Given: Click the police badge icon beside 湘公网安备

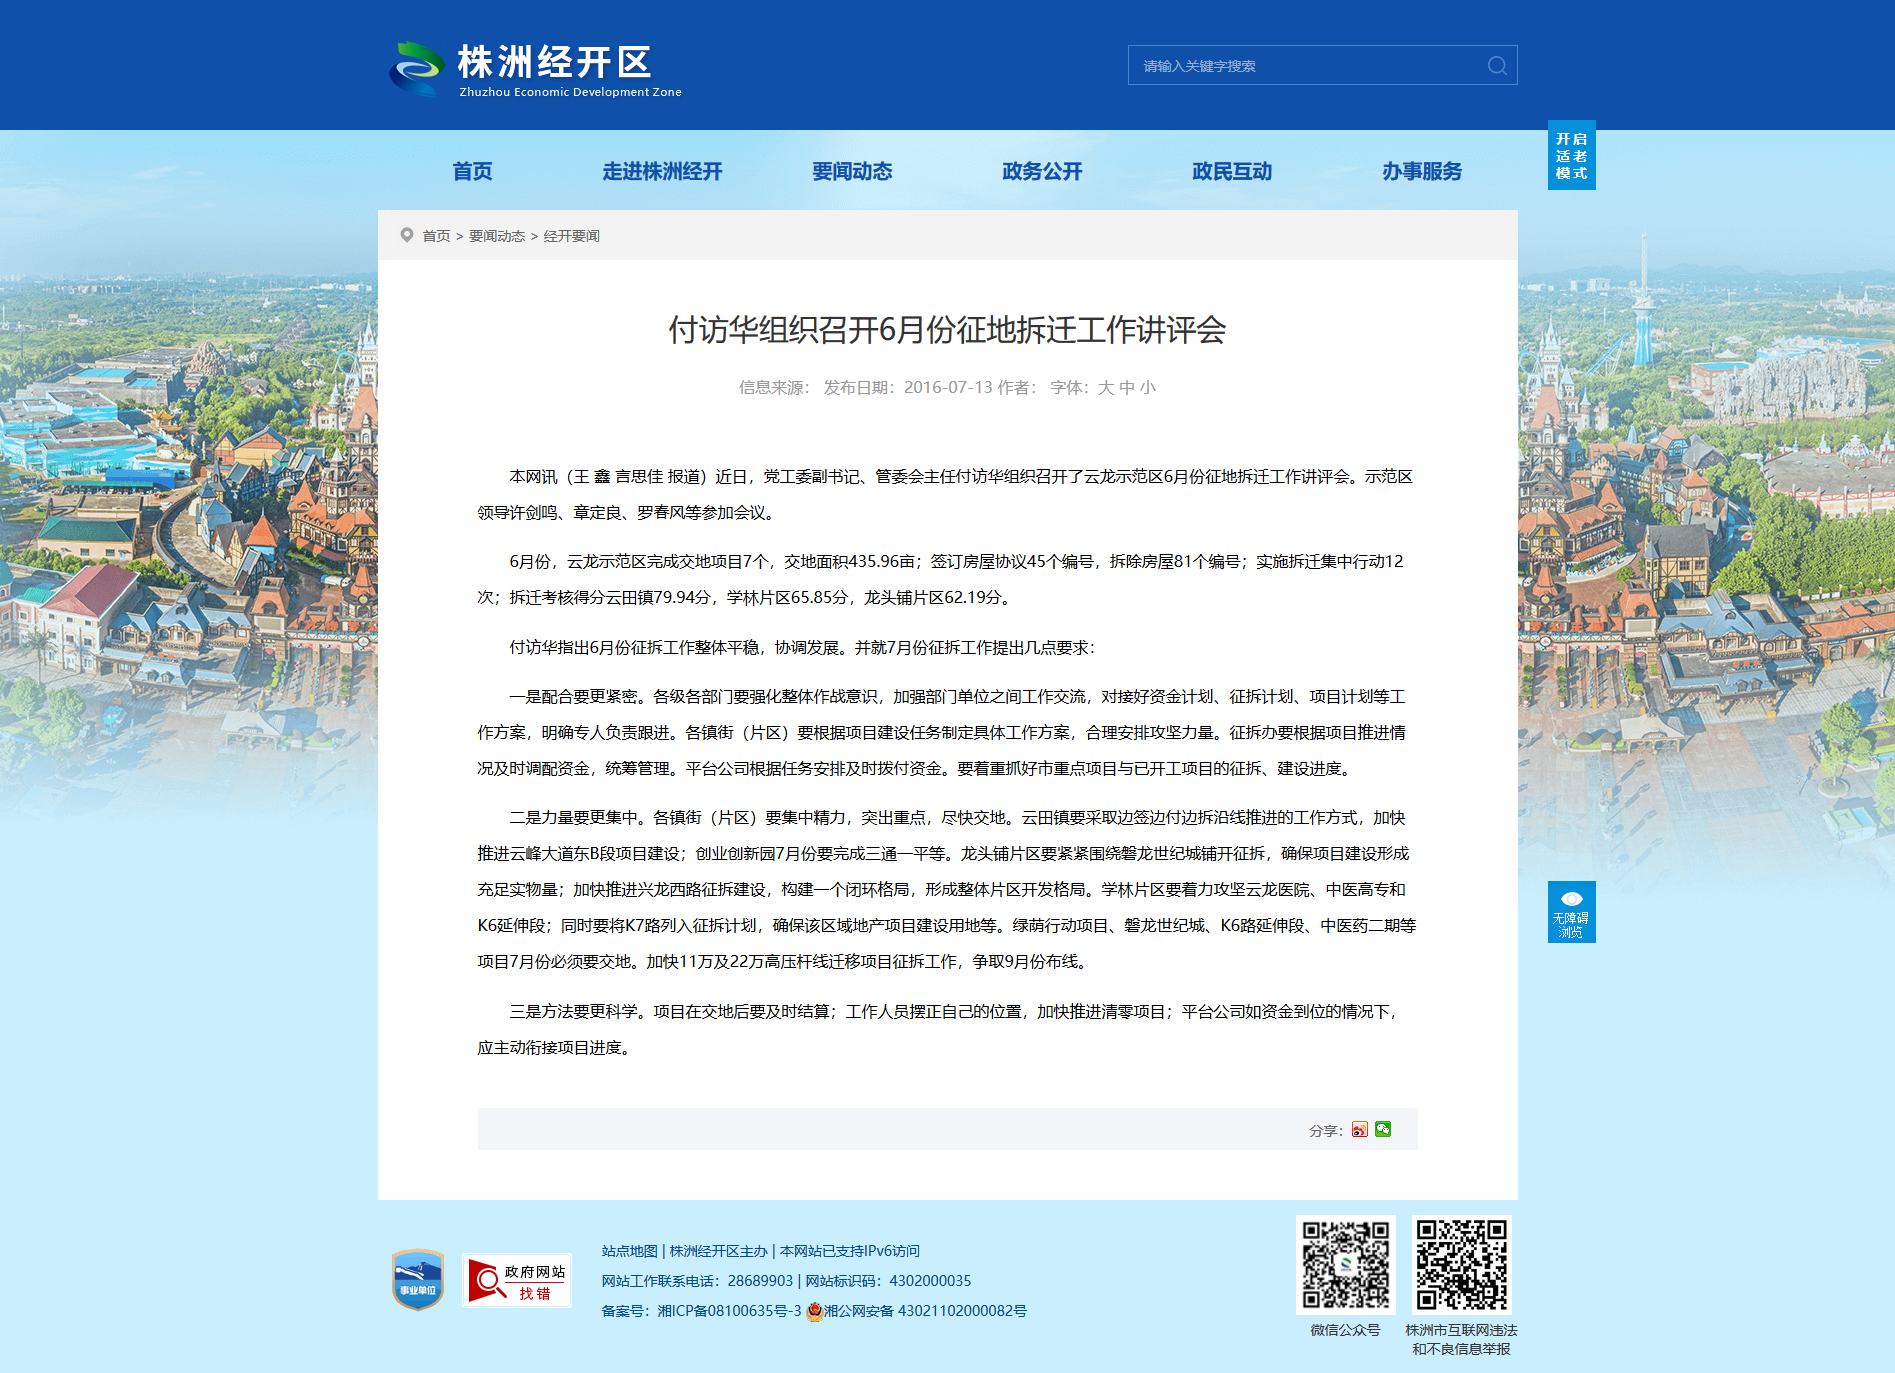Looking at the screenshot, I should click(814, 1311).
